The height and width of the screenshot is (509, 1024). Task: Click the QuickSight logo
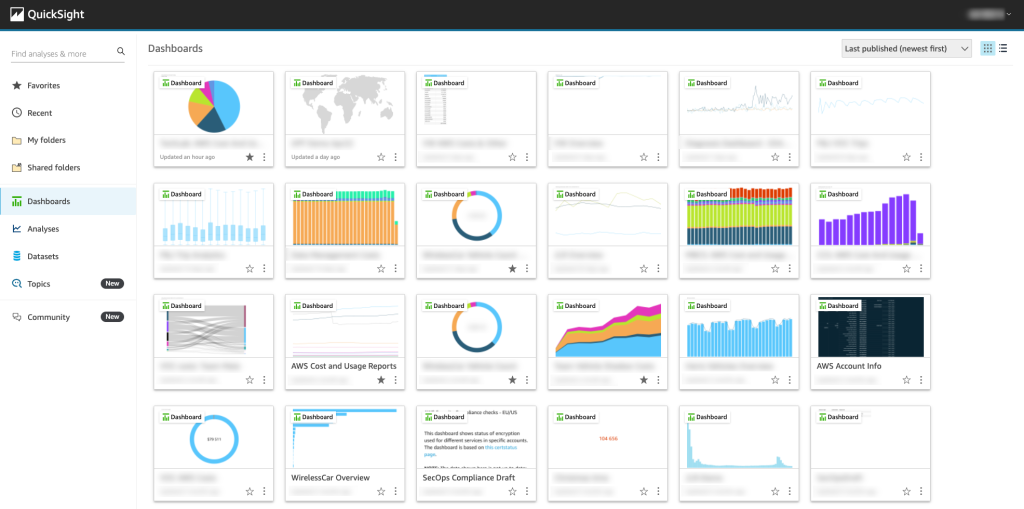(x=47, y=14)
